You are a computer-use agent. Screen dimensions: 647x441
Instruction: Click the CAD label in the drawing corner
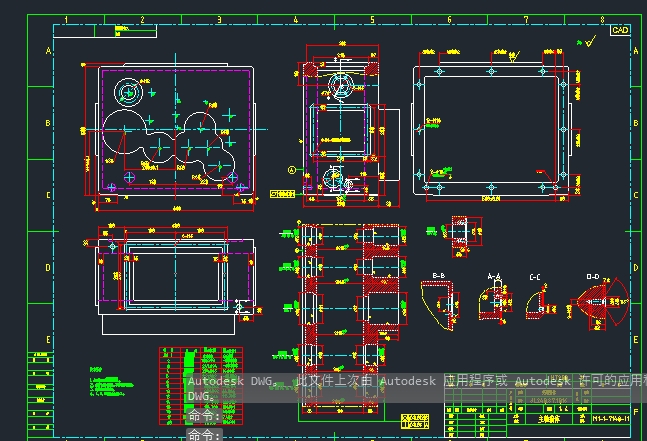[x=620, y=30]
